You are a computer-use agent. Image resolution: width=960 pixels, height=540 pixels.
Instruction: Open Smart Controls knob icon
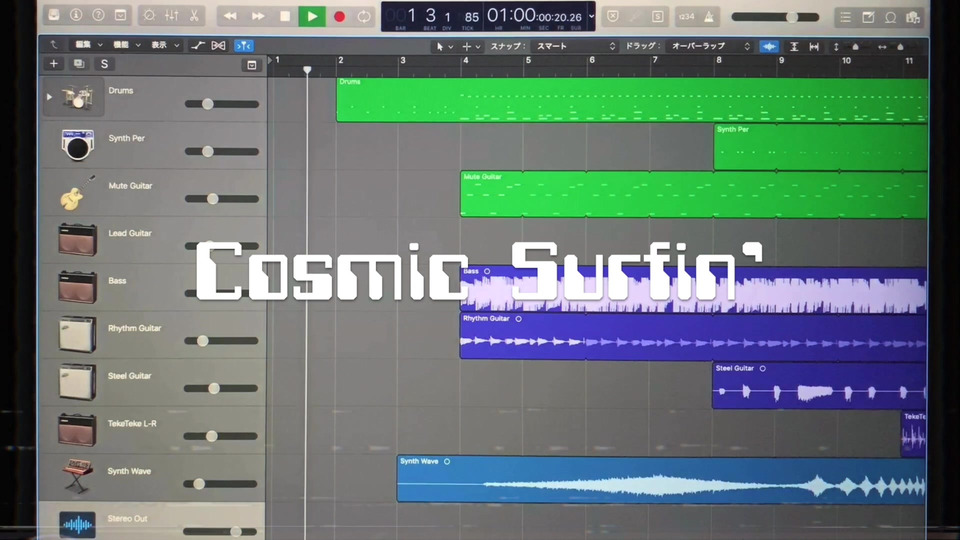point(149,16)
